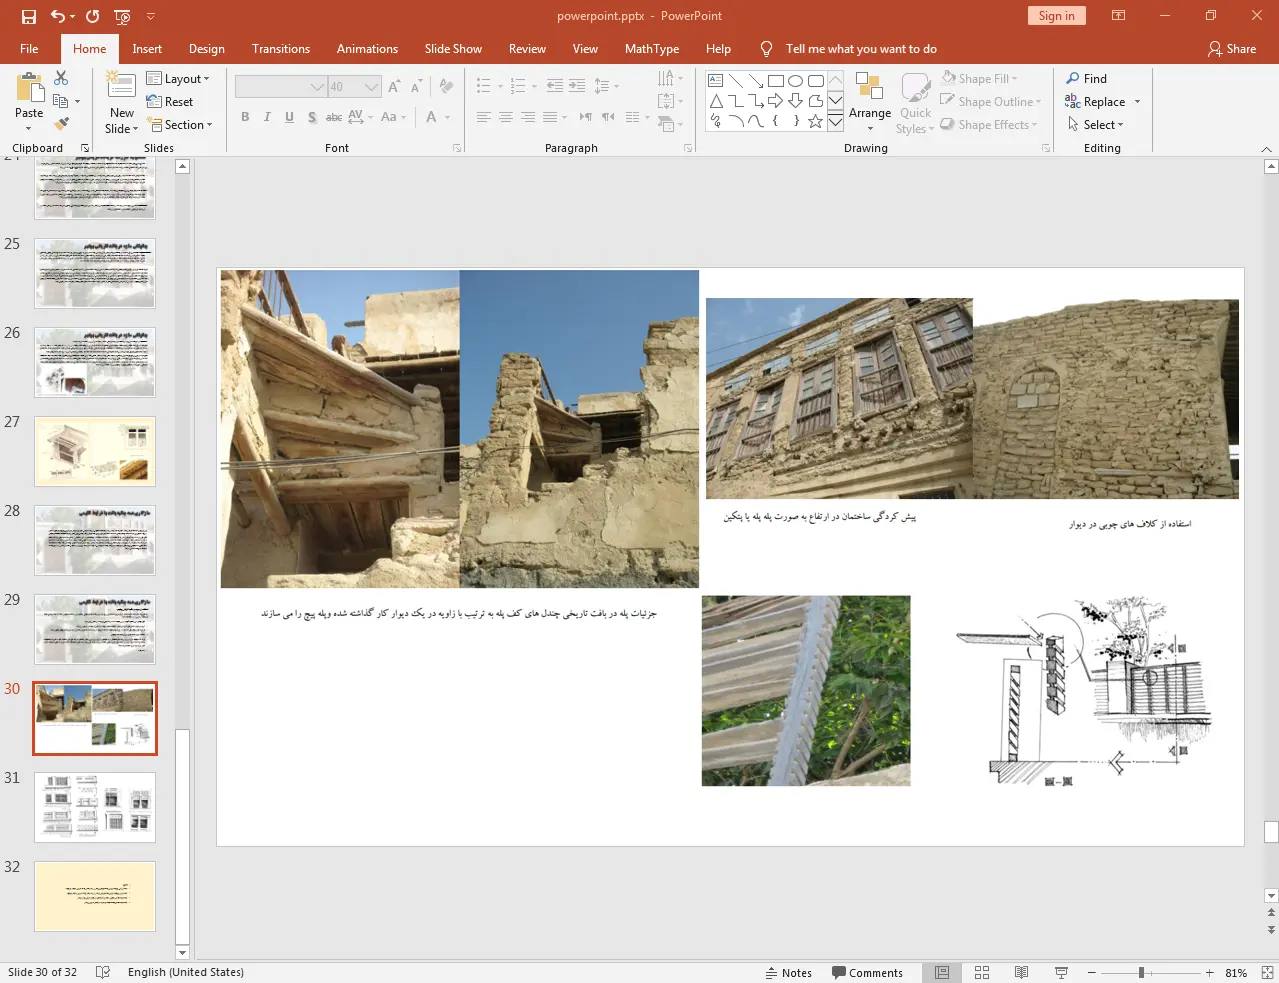Open the font size dropdown showing 40
Screen dimensions: 1279x983
click(372, 87)
